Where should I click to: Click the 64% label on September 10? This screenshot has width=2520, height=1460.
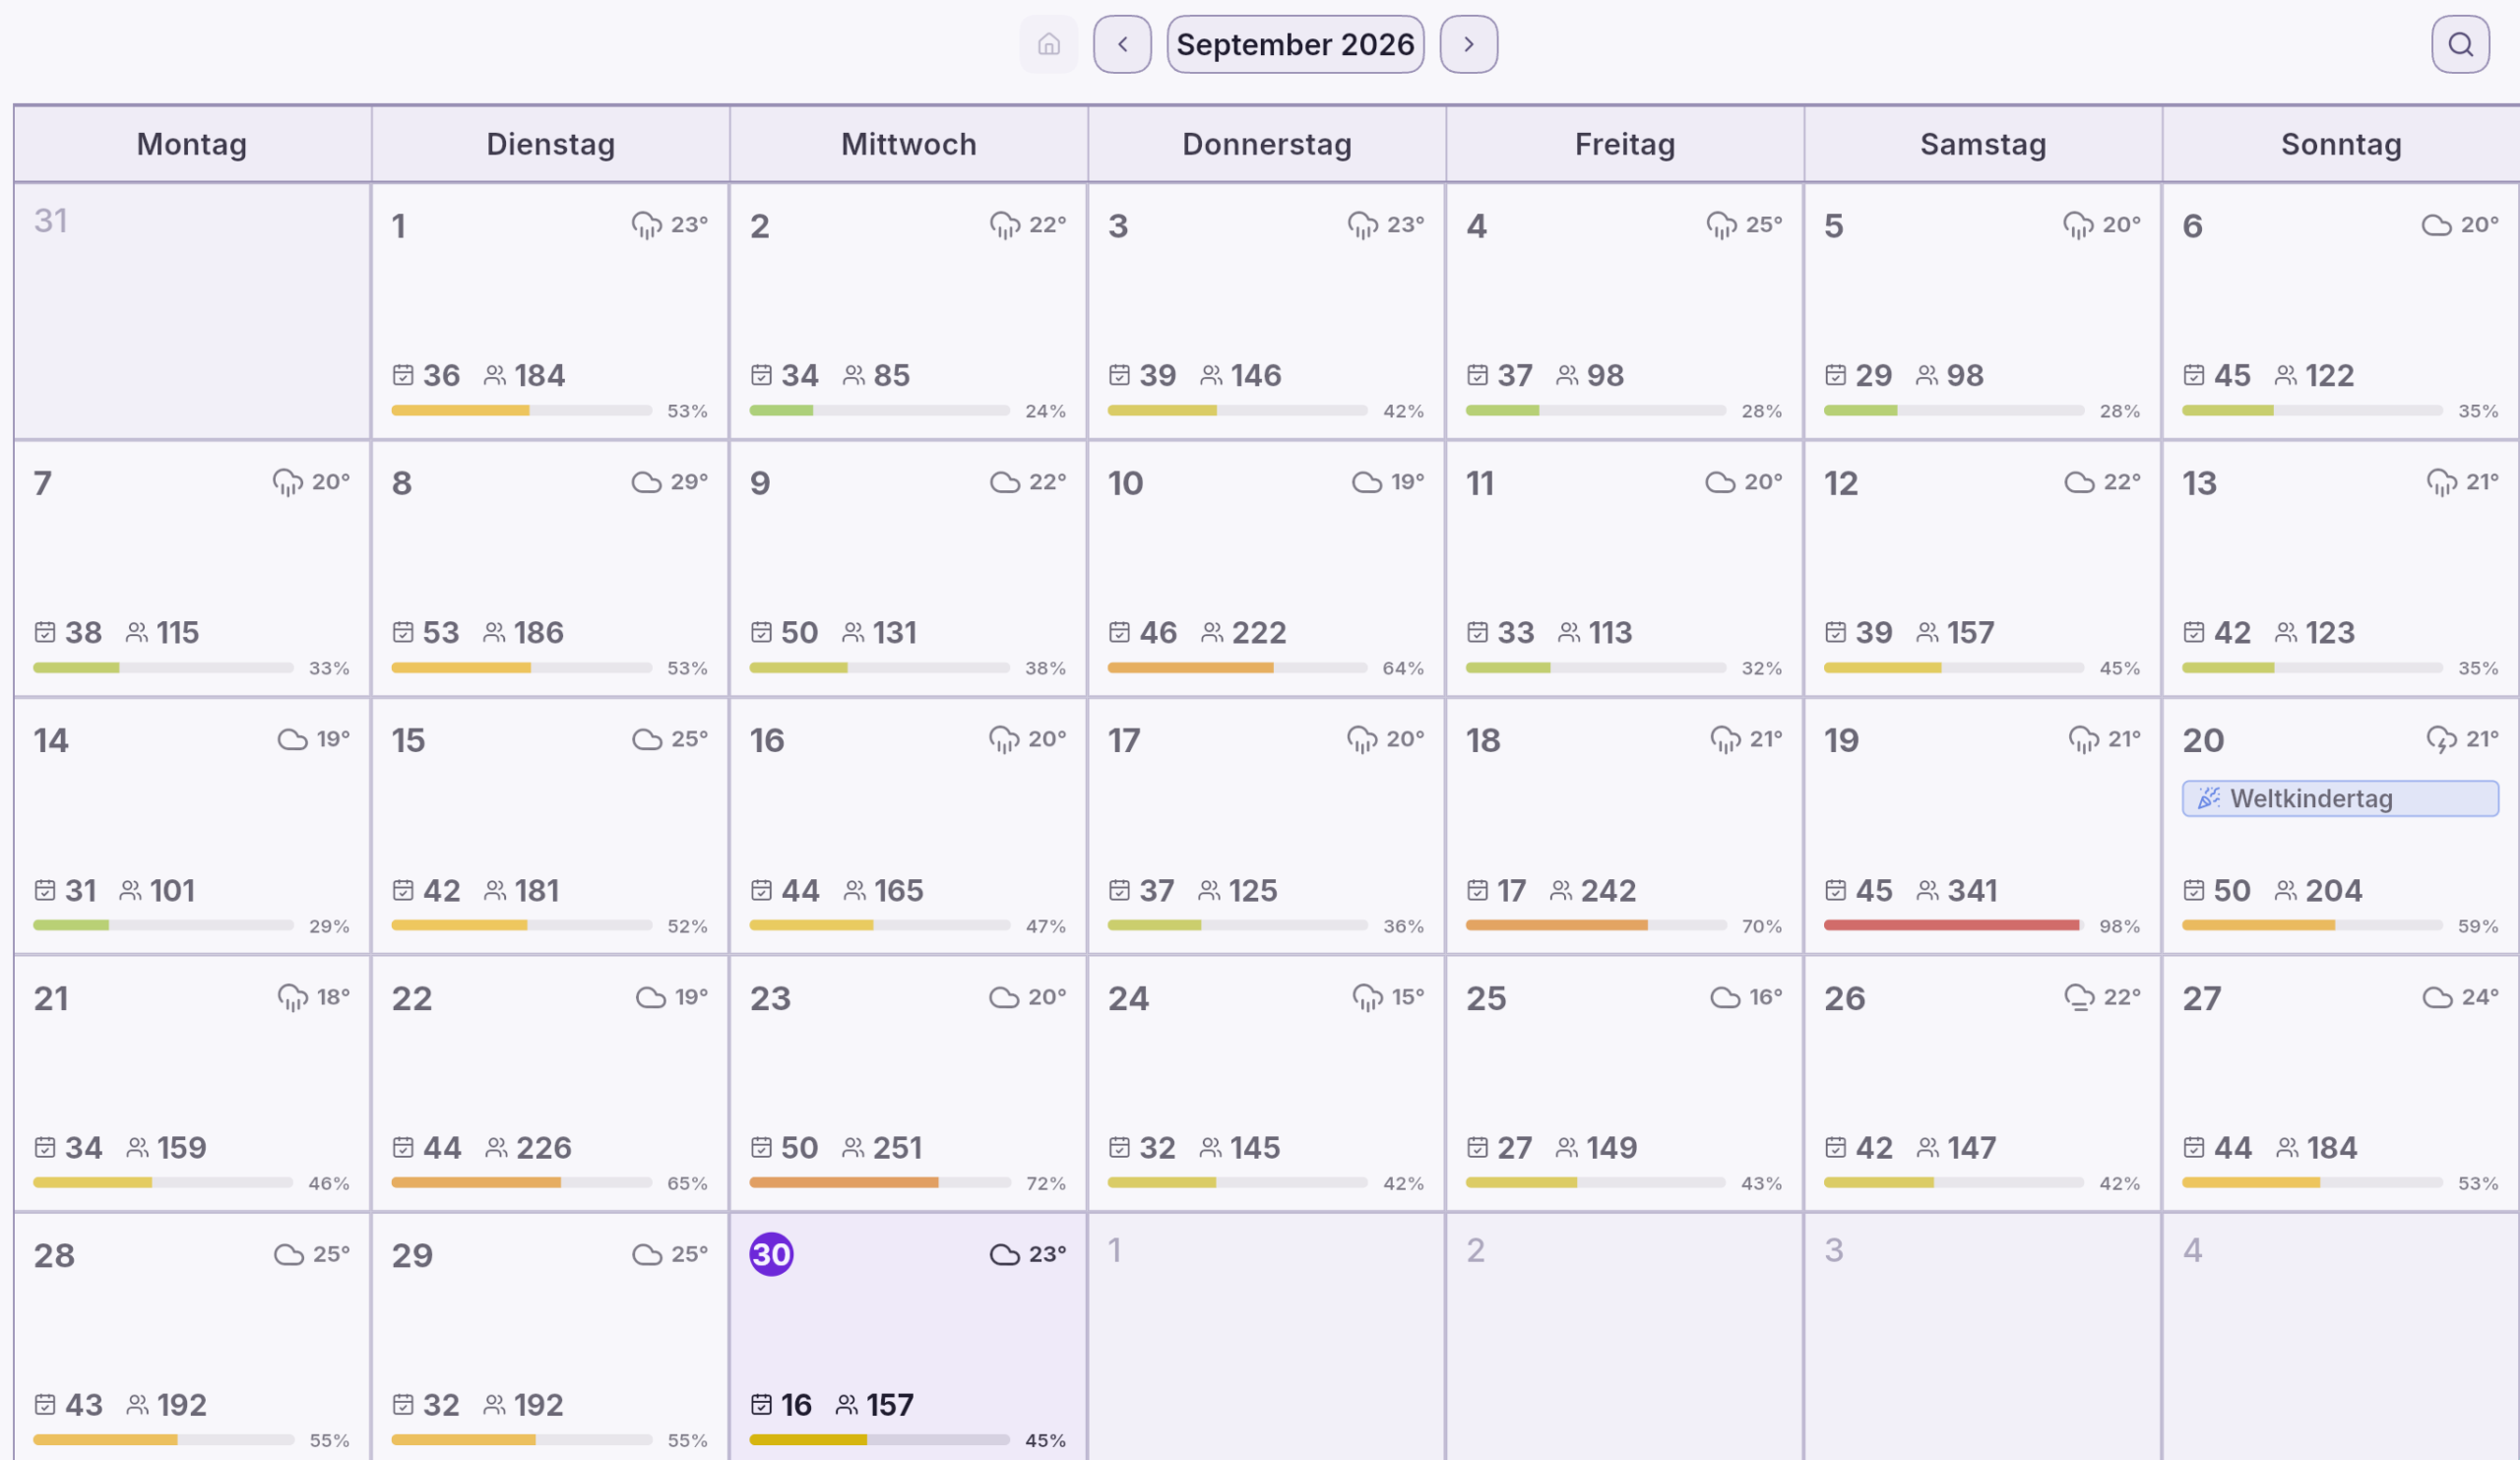(1403, 668)
